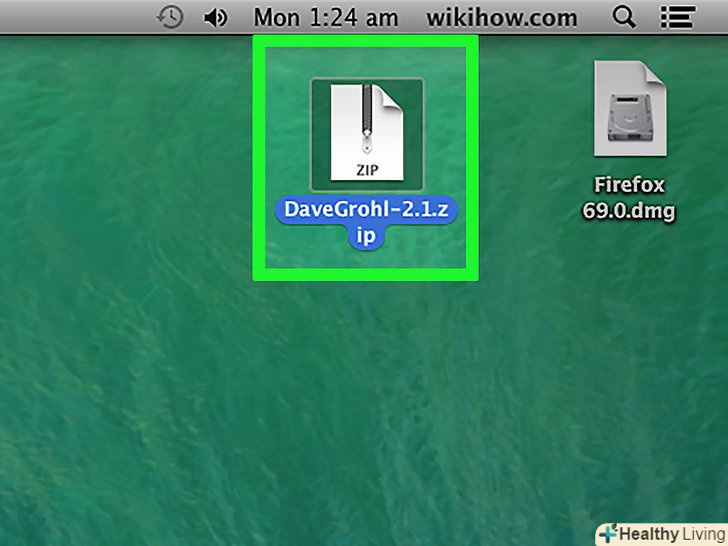Open the Time Machine menu bar icon

click(x=169, y=18)
